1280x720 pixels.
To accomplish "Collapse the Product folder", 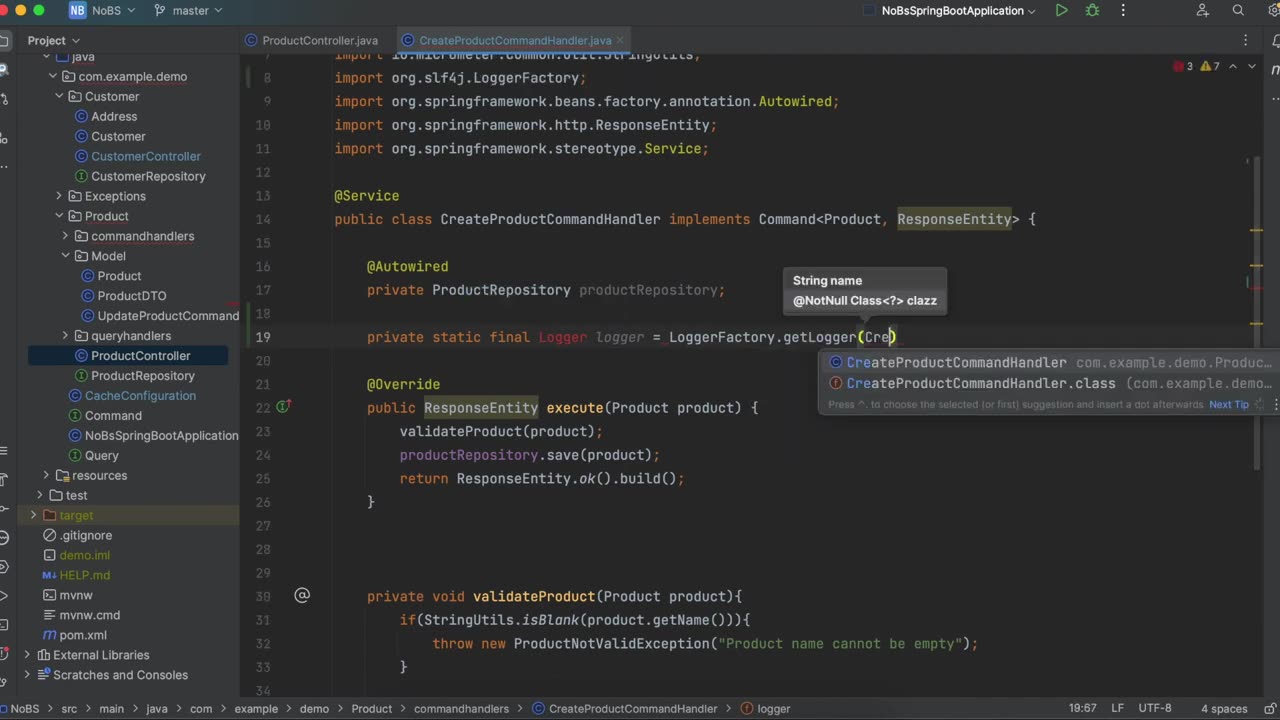I will [59, 216].
